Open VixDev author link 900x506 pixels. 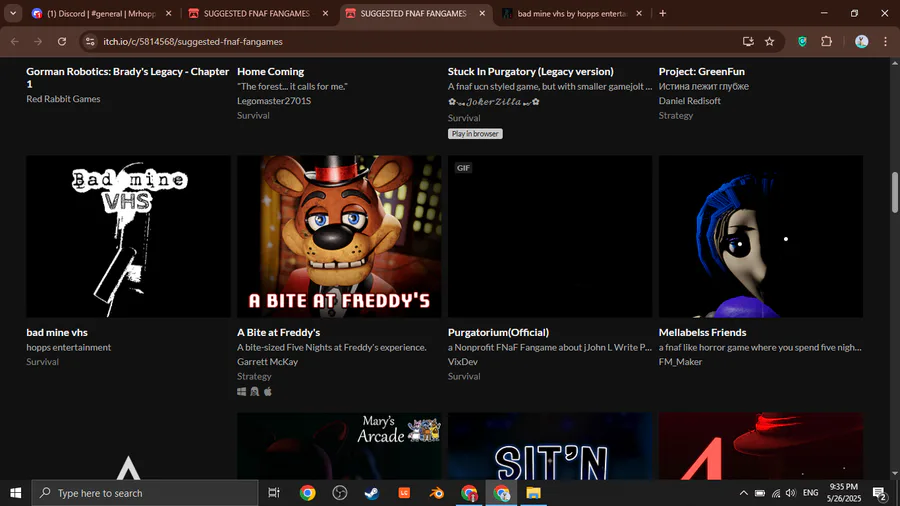(463, 361)
